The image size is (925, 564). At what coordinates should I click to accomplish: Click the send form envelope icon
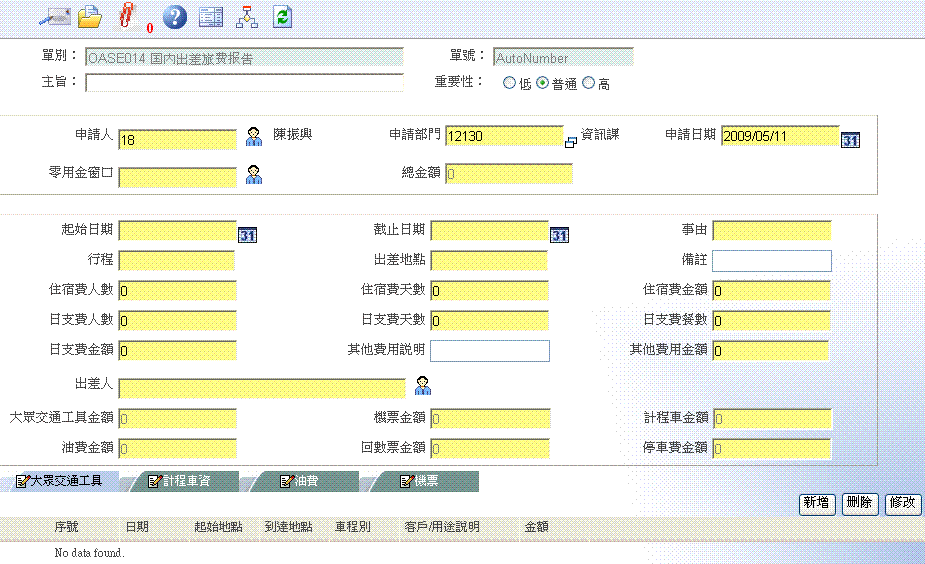(x=53, y=16)
